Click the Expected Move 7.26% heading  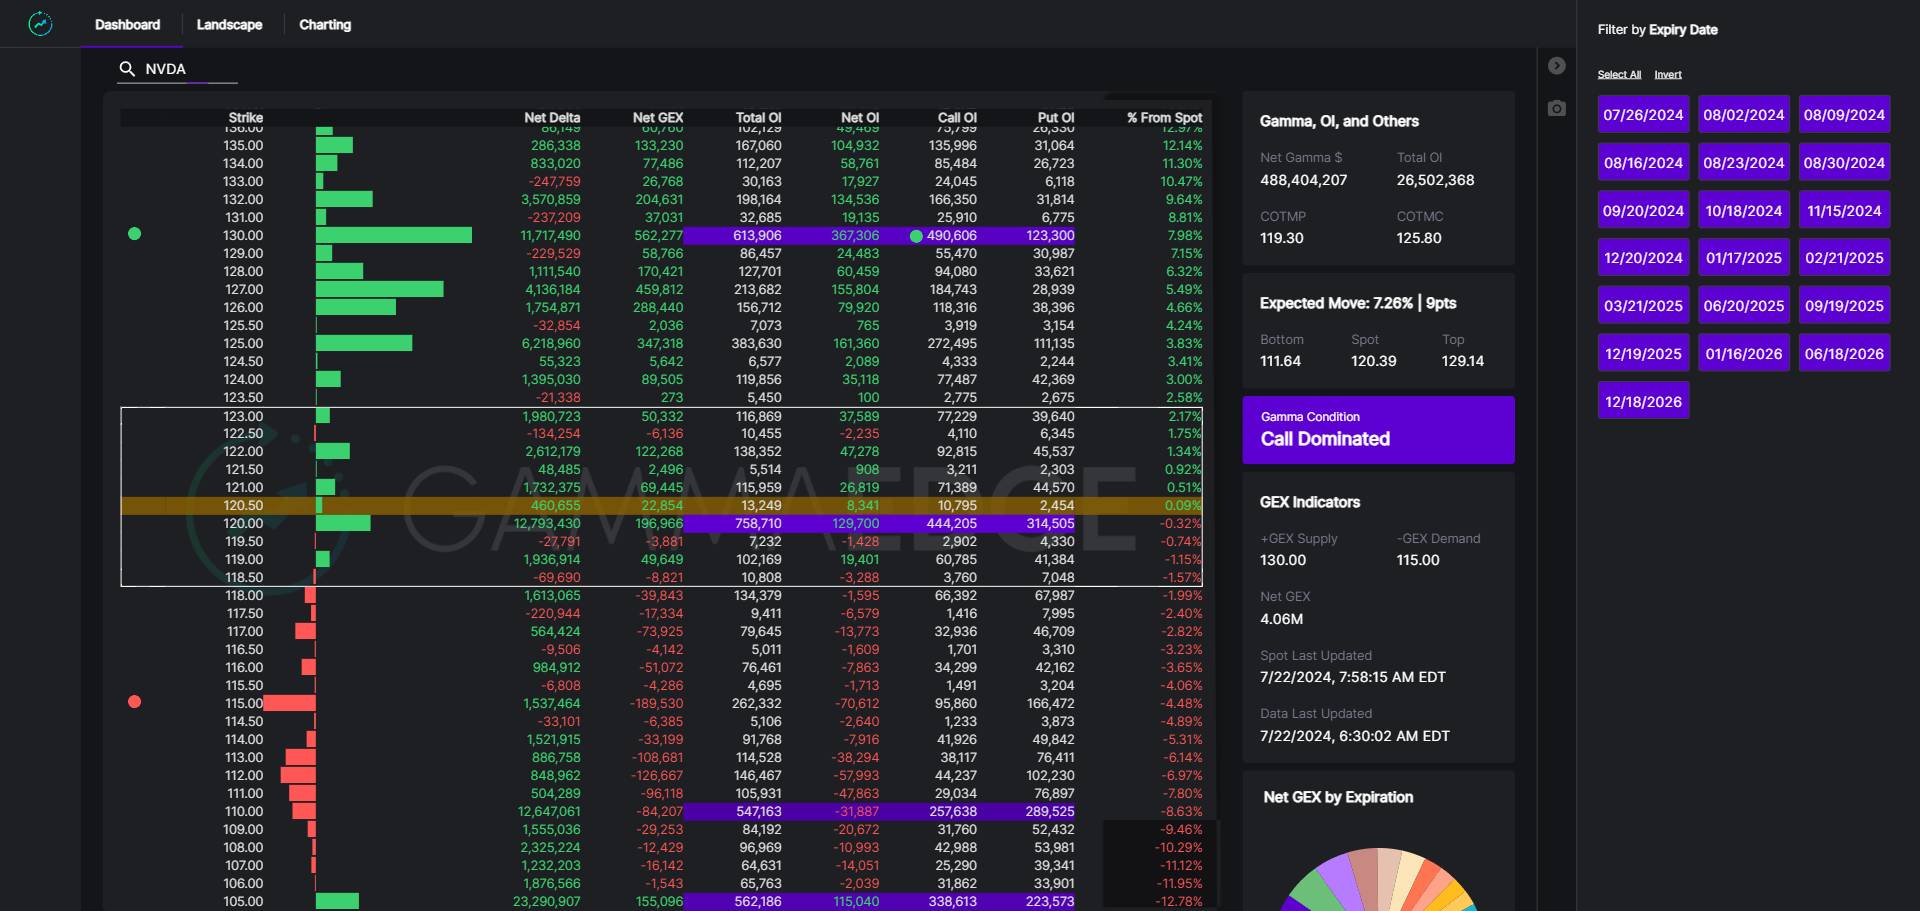pos(1358,303)
